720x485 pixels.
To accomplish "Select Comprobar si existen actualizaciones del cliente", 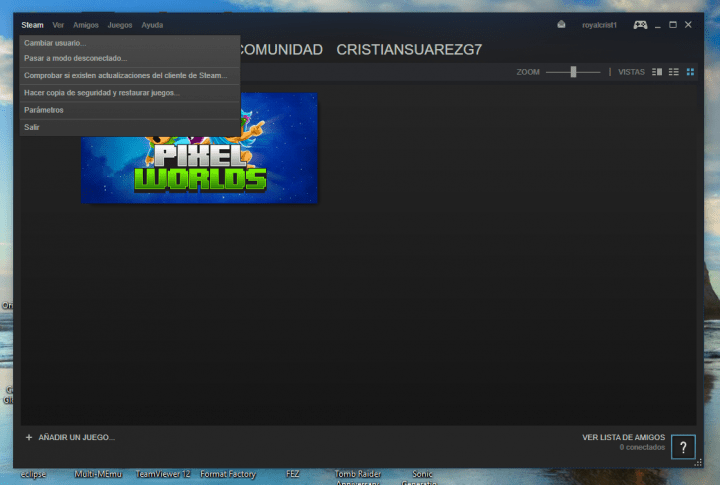I will [129, 75].
